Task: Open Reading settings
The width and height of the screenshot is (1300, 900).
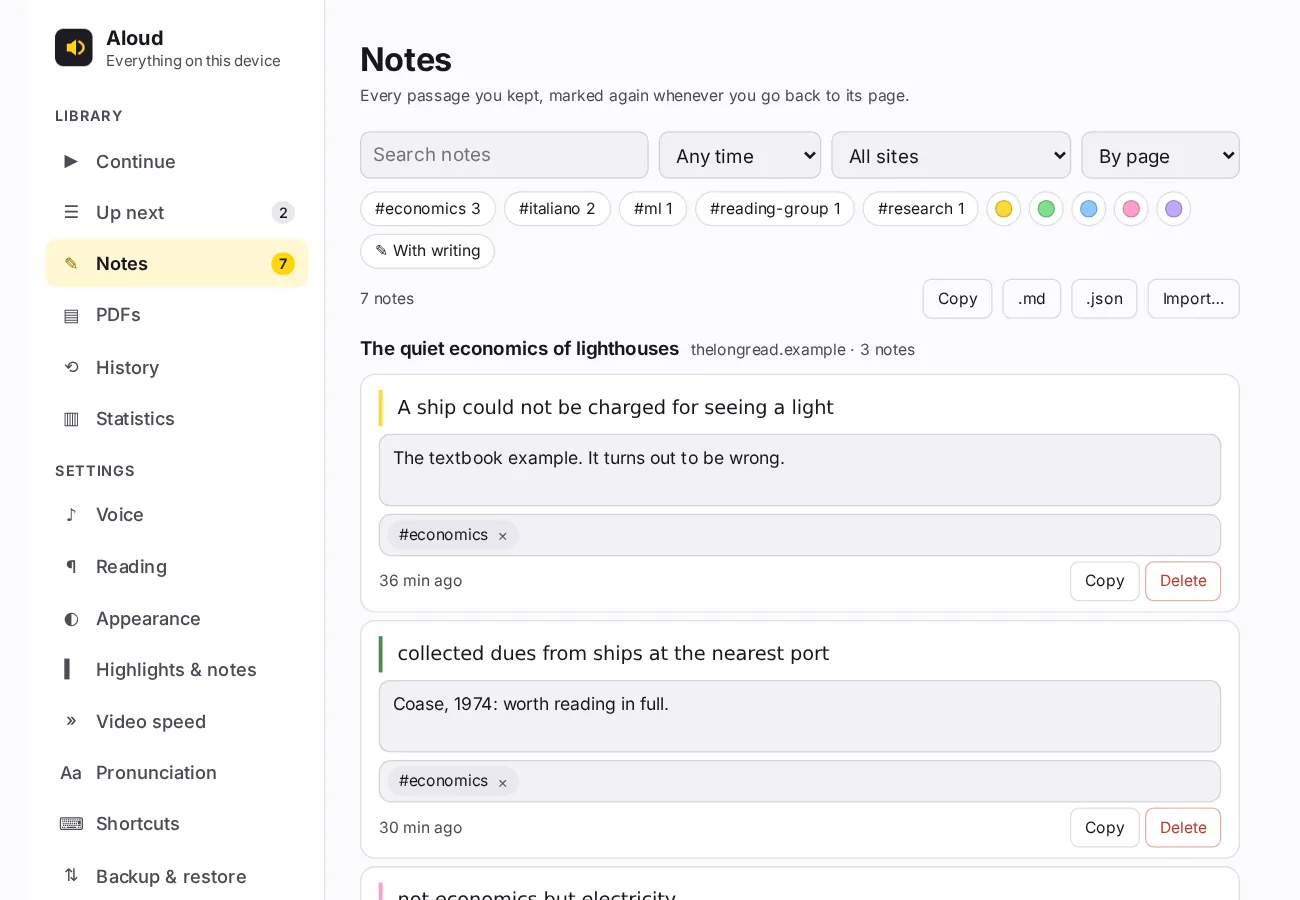Action: 177,567
